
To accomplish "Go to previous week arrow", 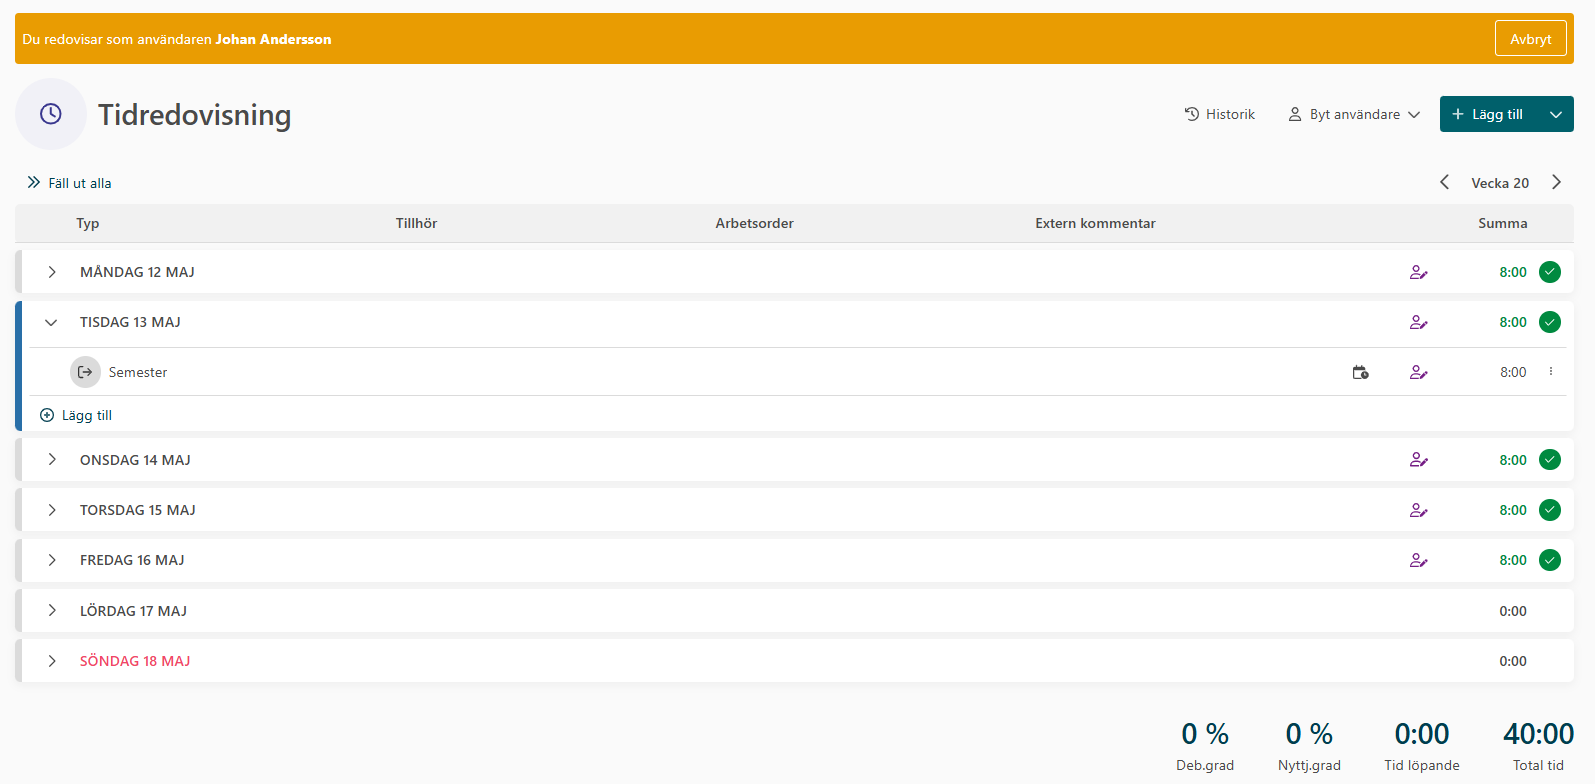I will point(1444,182).
